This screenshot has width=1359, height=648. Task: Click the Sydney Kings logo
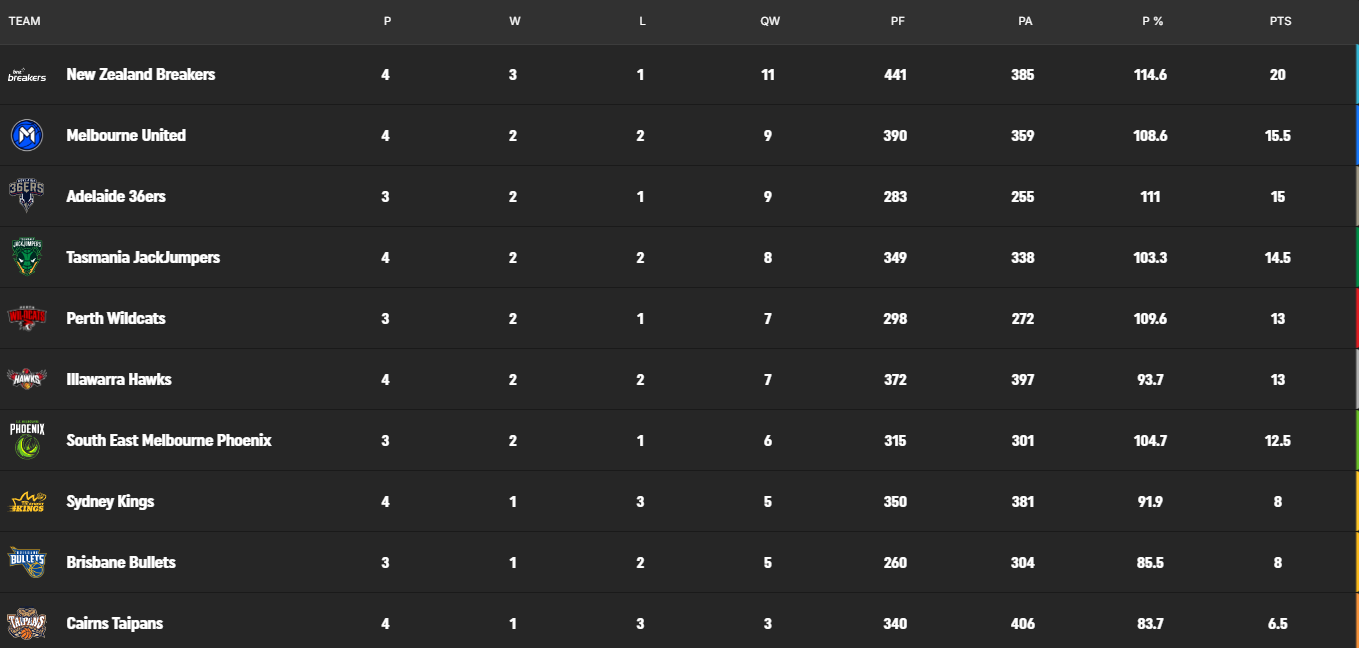pos(27,501)
